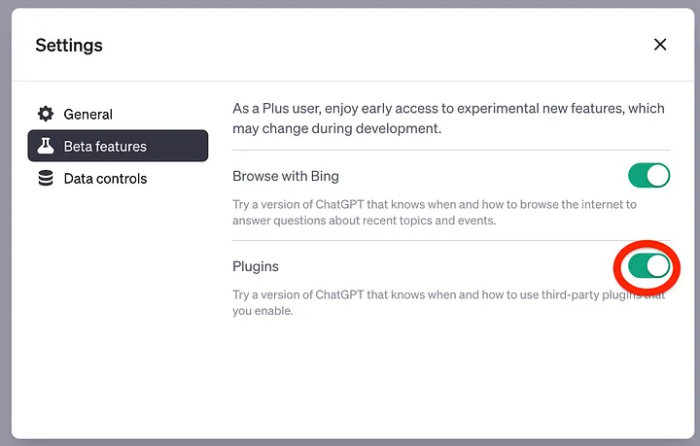Click the flask icon for Beta features

[45, 146]
